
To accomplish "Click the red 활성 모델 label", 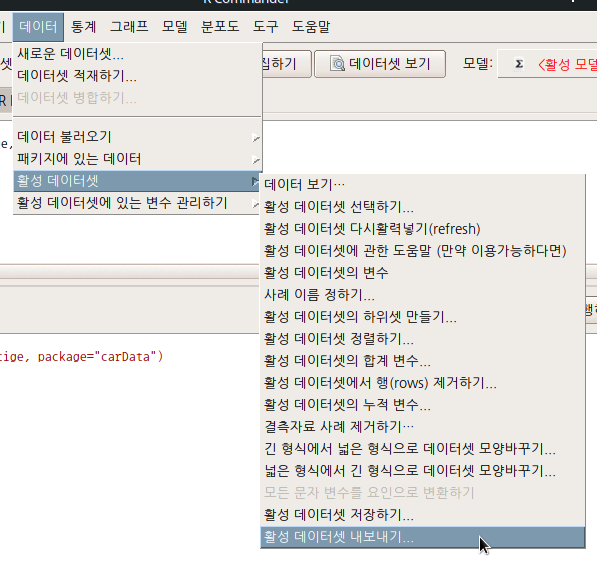I will click(567, 64).
